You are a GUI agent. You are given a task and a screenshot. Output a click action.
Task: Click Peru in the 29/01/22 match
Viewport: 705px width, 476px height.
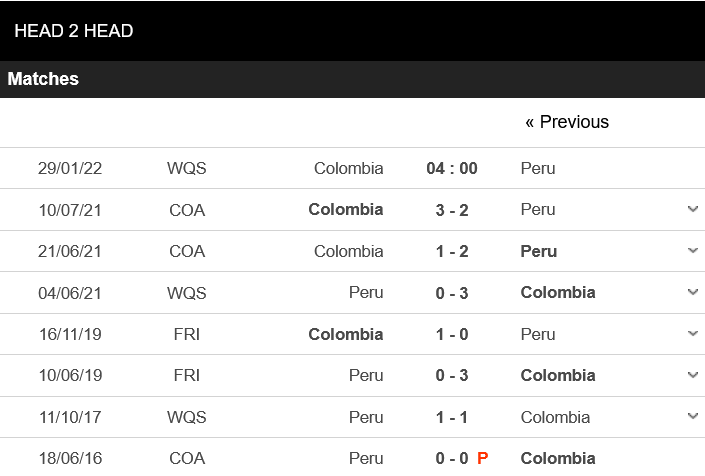pyautogui.click(x=538, y=168)
